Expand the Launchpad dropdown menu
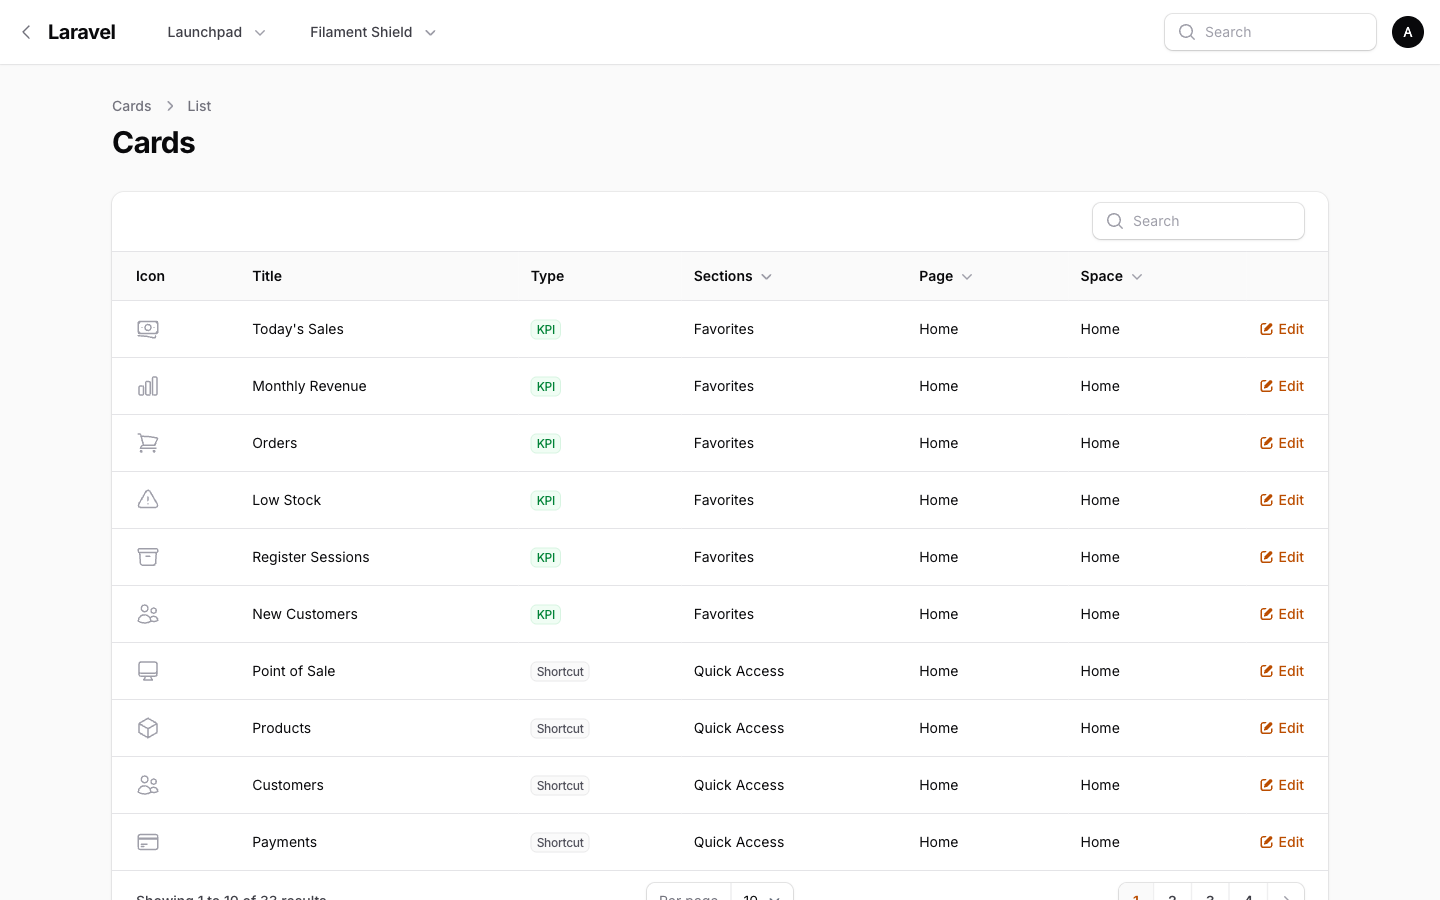This screenshot has height=900, width=1440. click(x=217, y=32)
